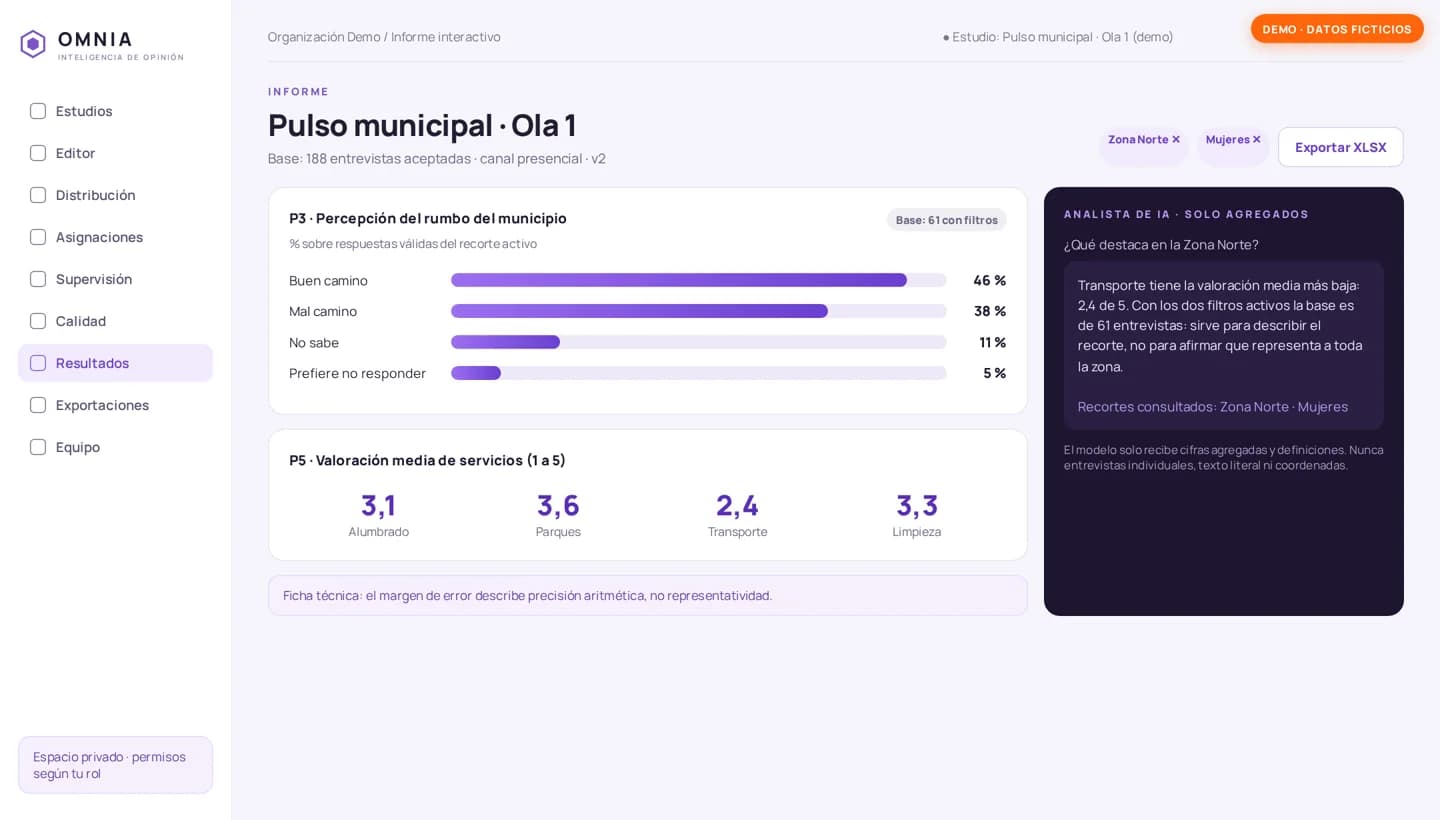1440x820 pixels.
Task: Remove the Zona Norte filter chip
Action: click(x=1176, y=140)
